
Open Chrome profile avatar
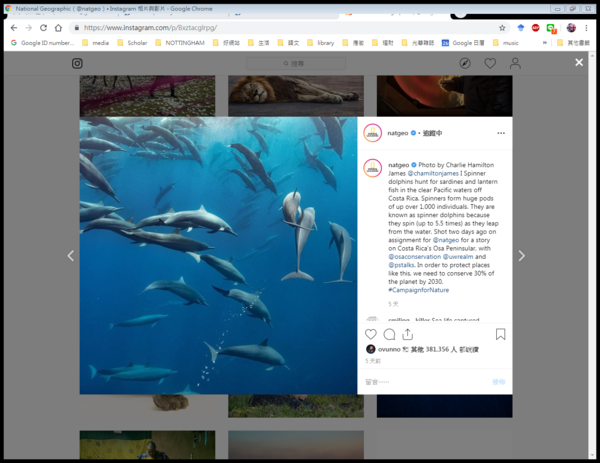[571, 28]
